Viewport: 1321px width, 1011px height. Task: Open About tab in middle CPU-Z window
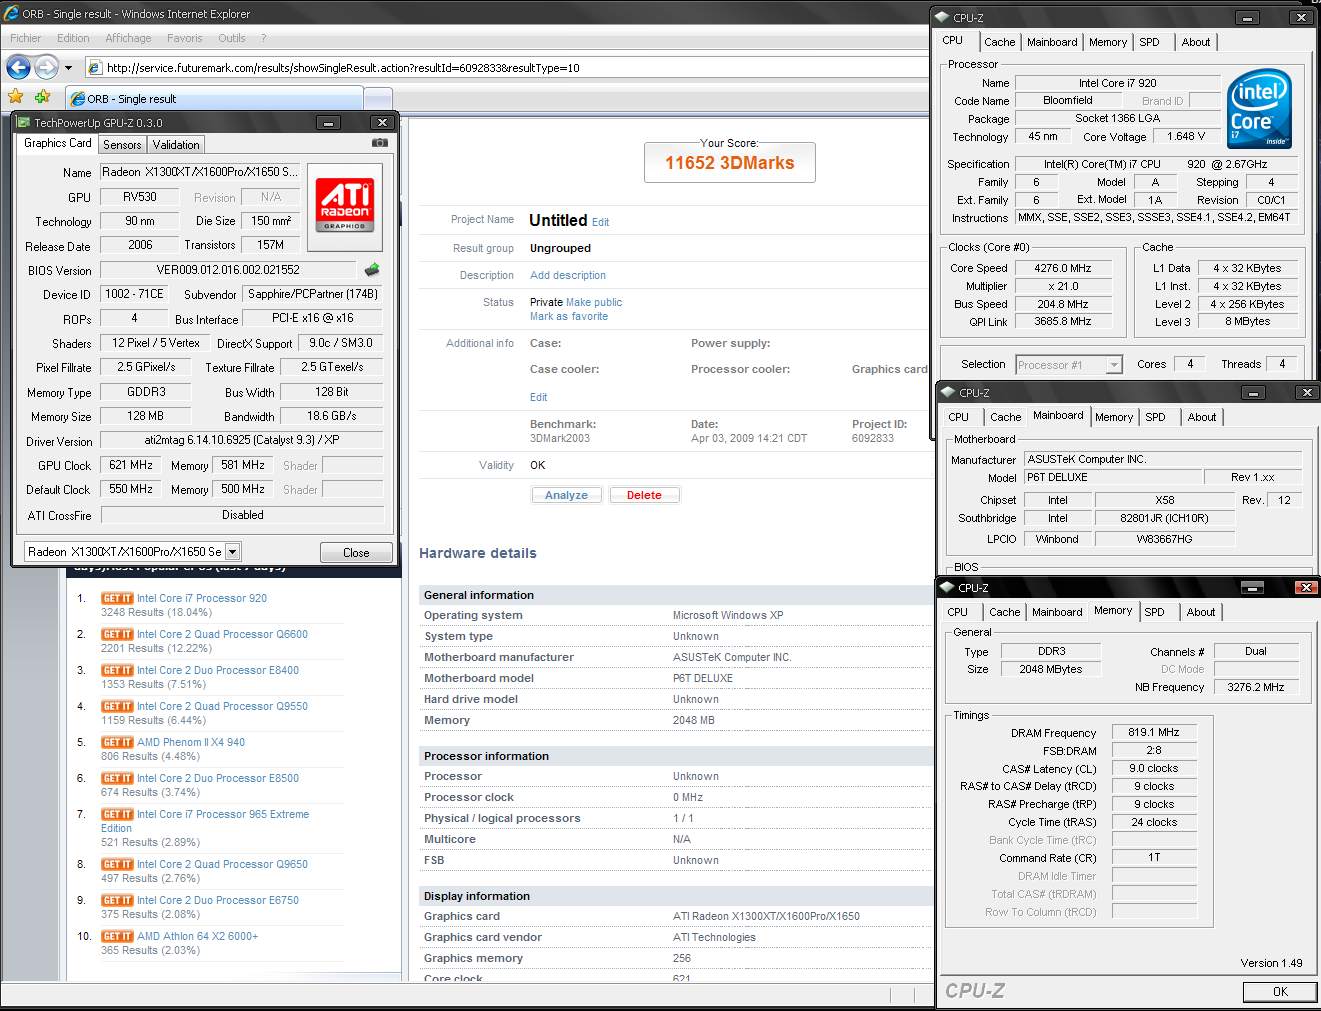point(1202,417)
